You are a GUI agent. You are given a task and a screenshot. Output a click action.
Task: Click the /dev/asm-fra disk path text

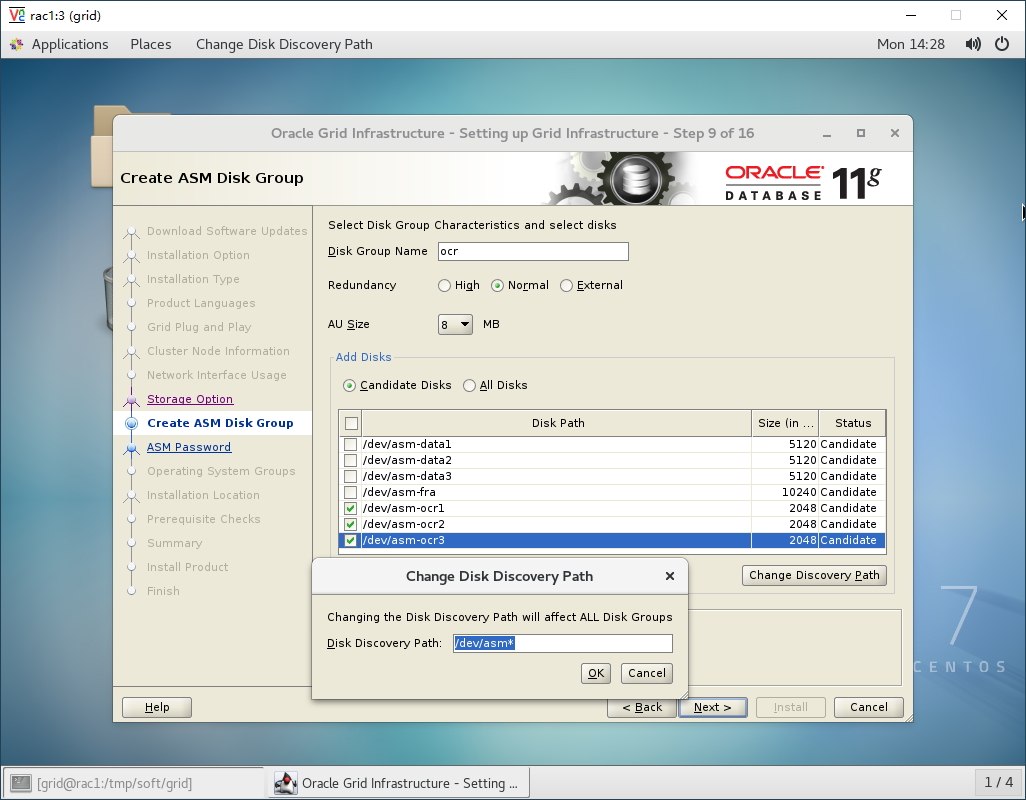click(x=399, y=492)
